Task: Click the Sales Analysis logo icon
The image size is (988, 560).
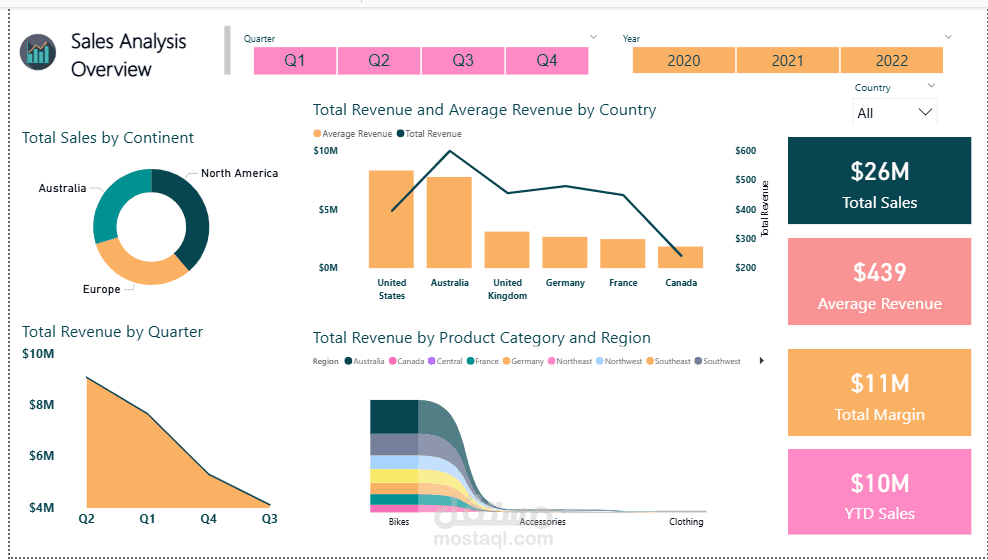Action: point(38,52)
